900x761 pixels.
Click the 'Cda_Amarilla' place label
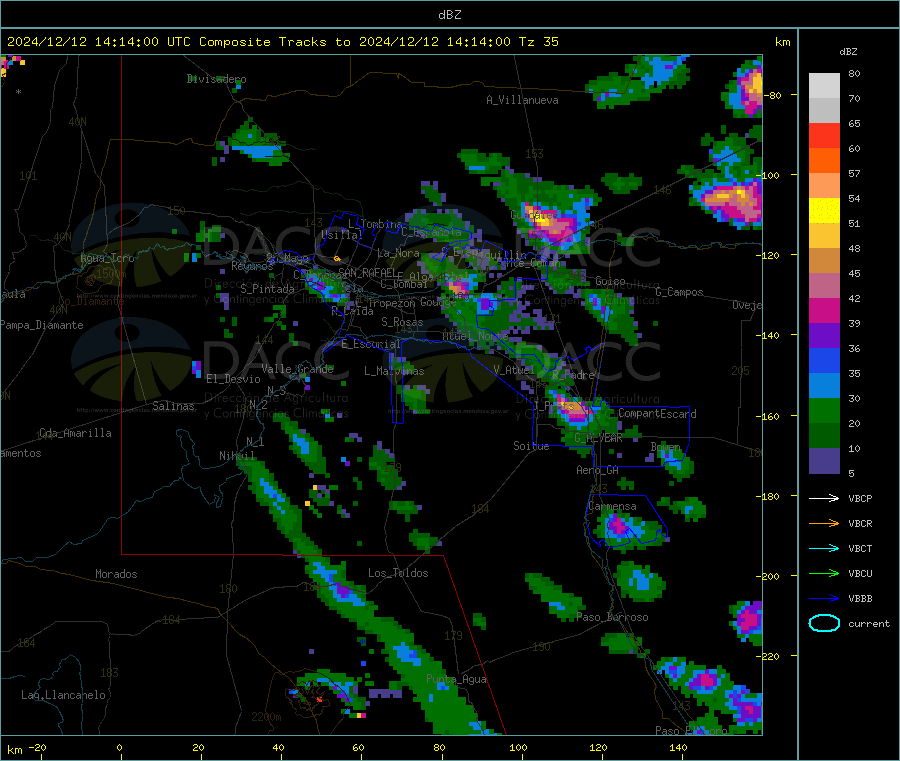tap(75, 433)
